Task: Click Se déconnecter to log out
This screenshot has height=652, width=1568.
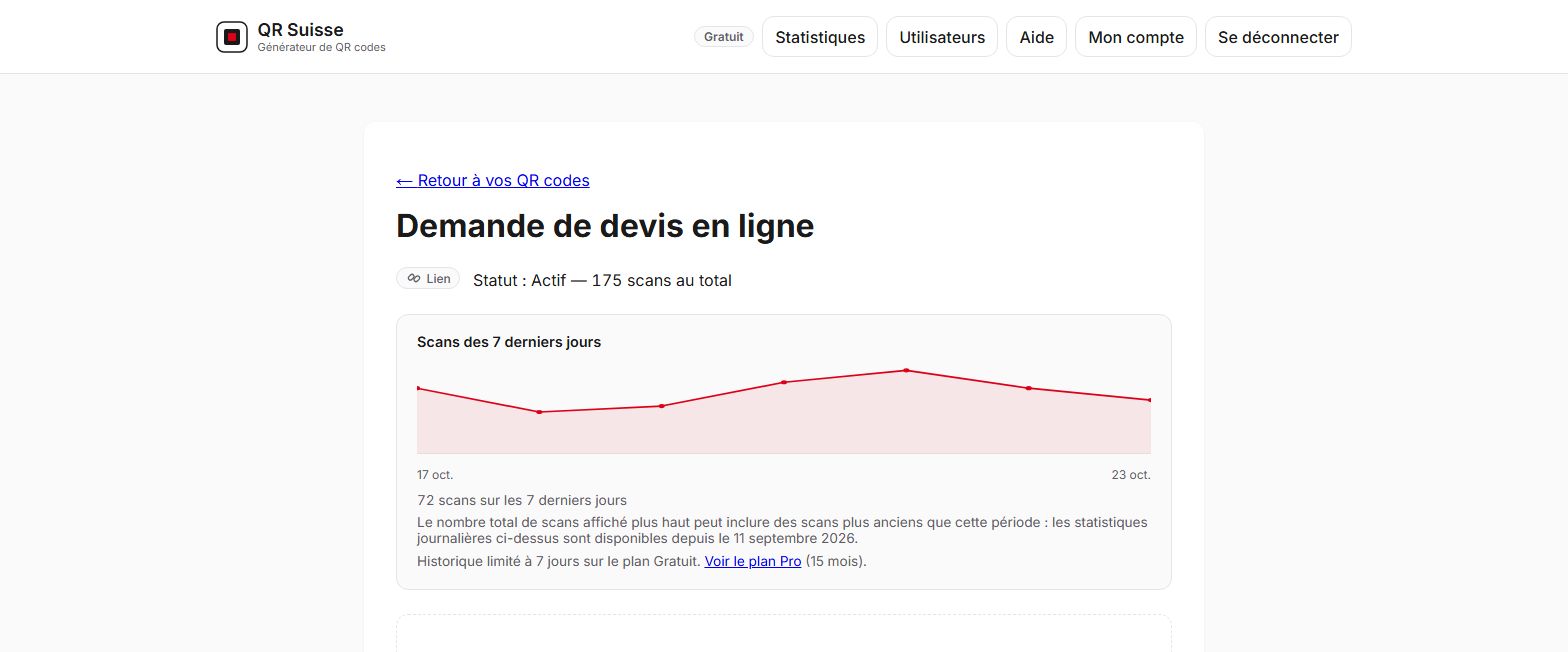Action: 1278,37
